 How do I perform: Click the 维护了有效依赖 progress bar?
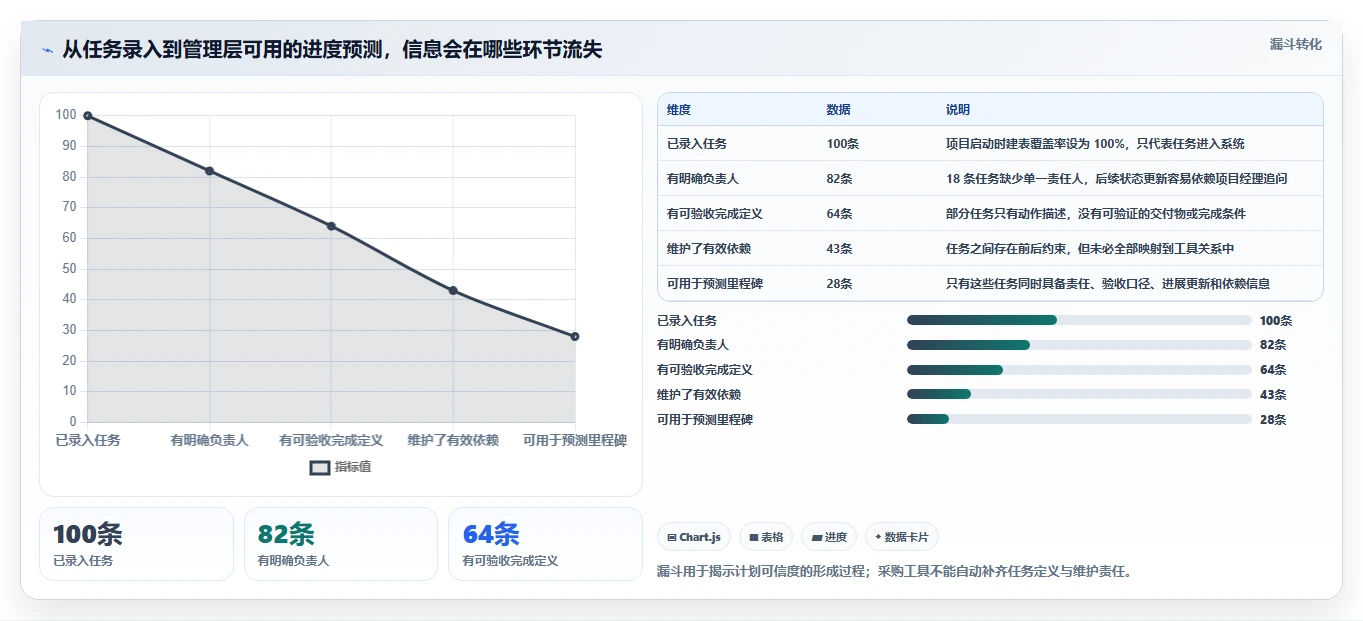click(x=1079, y=394)
